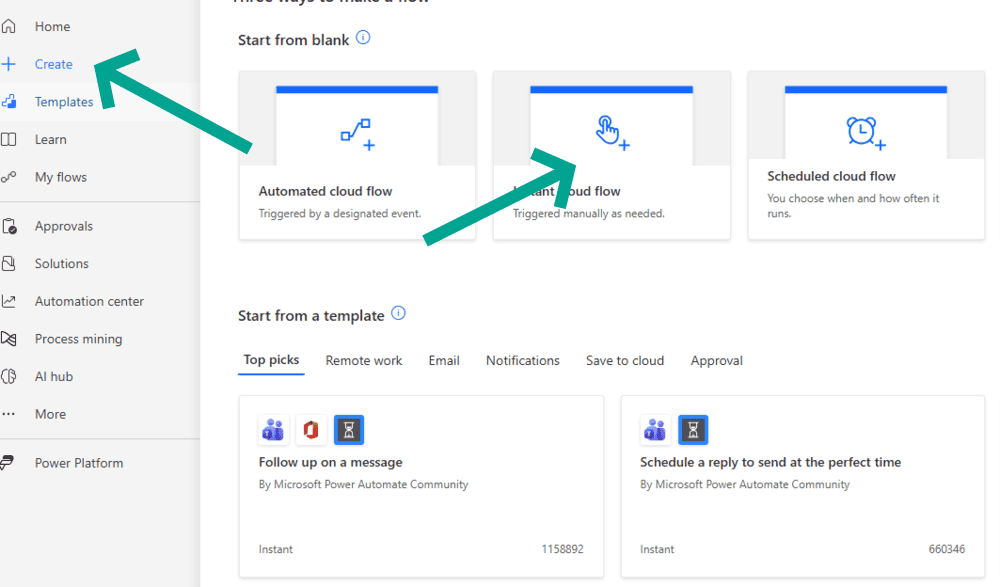The image size is (1000, 587).
Task: Click the Process mining icon
Action: click(x=8, y=339)
